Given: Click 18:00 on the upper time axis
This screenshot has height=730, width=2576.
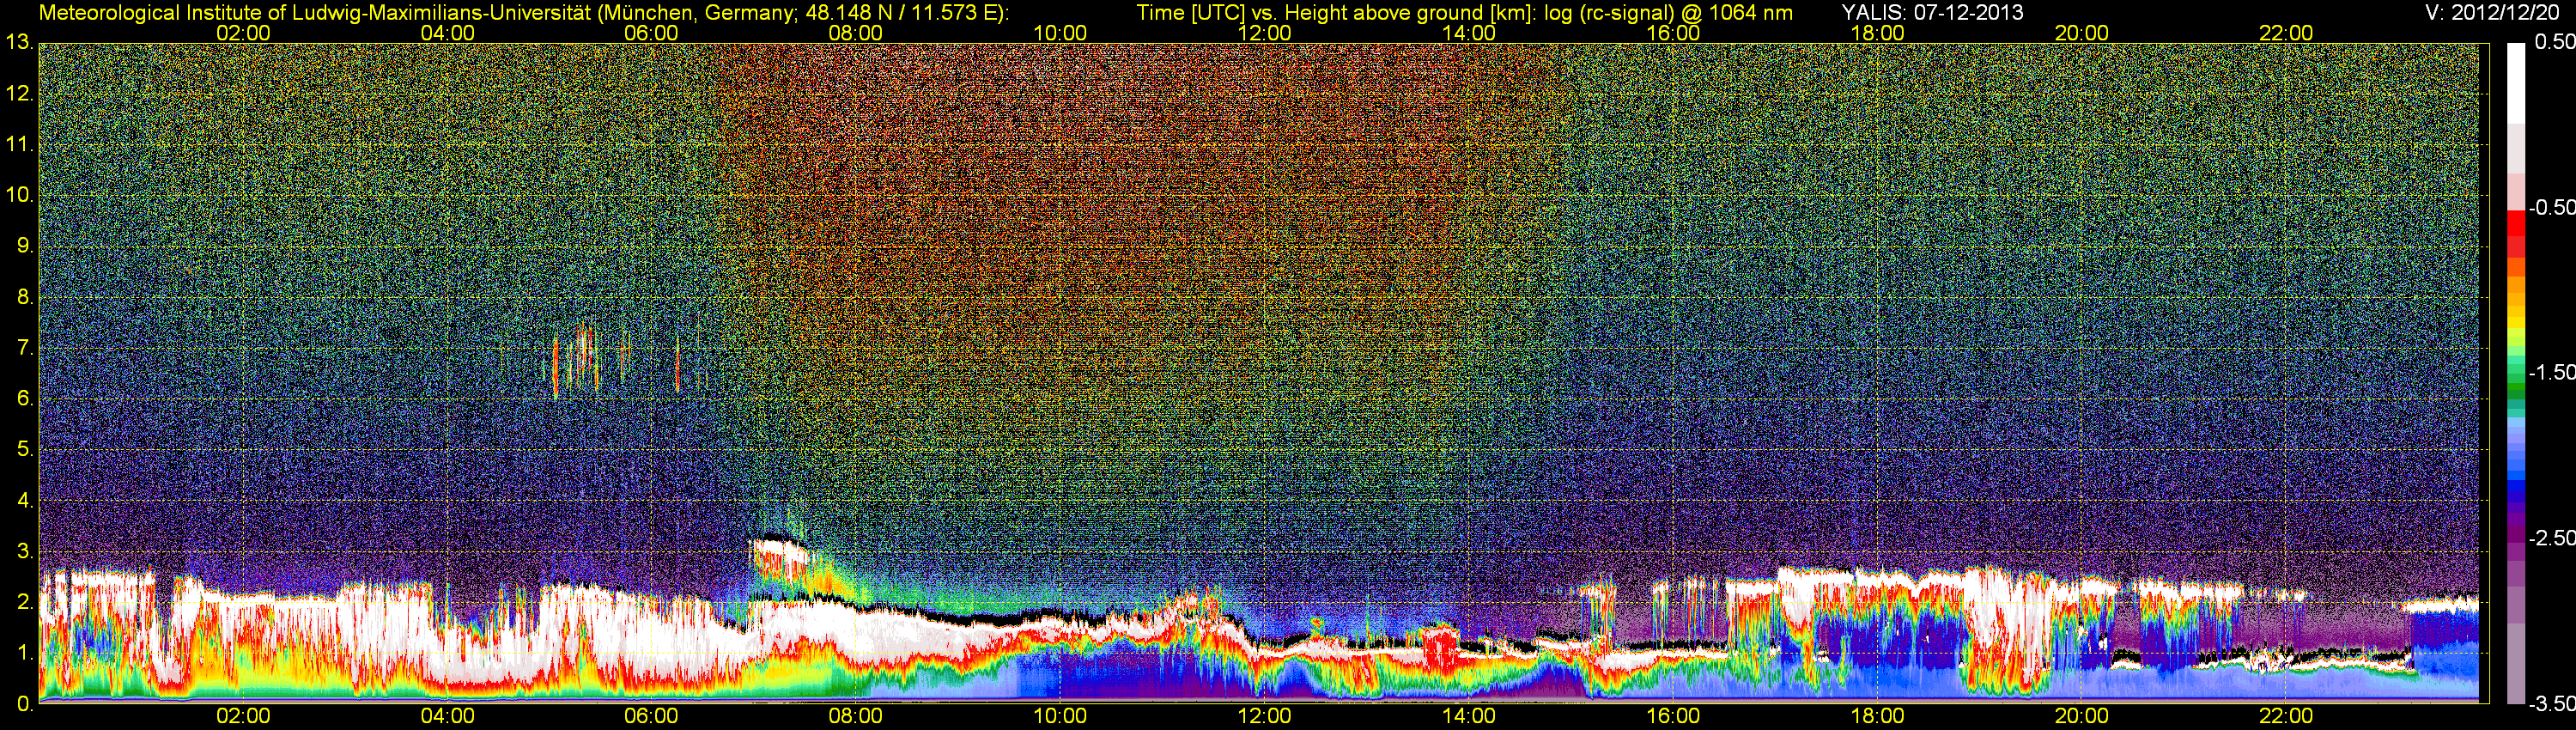Looking at the screenshot, I should point(1878,33).
